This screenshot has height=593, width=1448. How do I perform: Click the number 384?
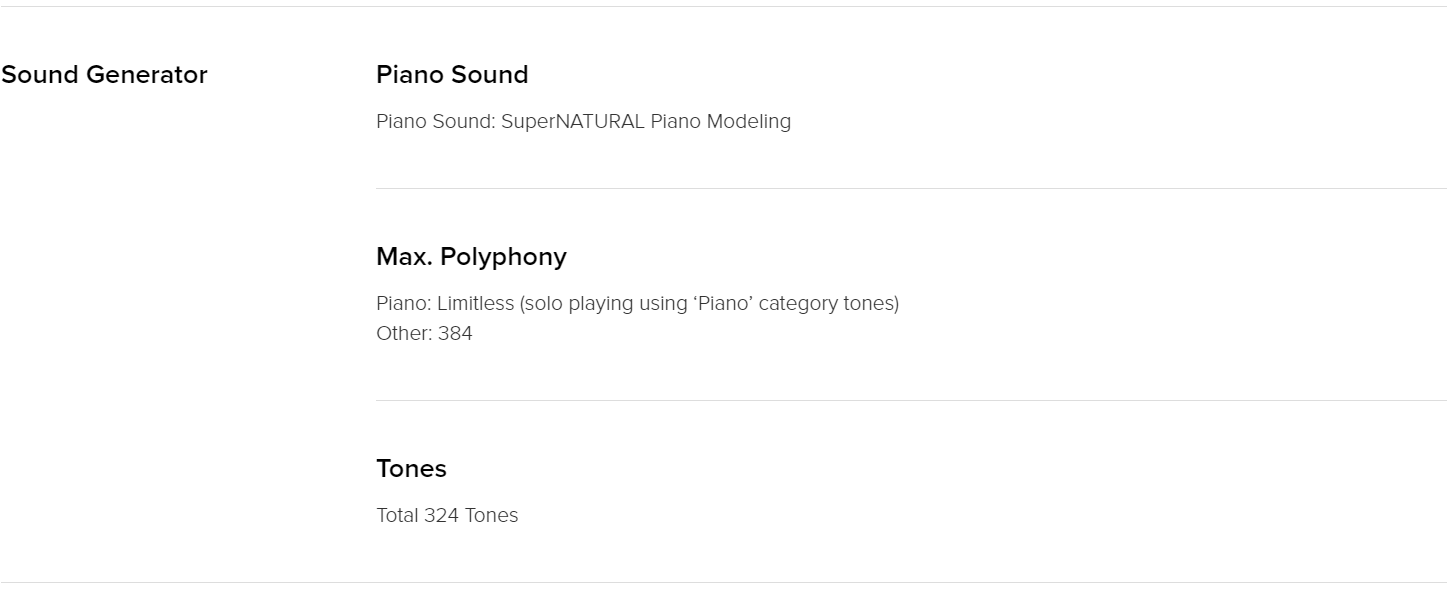tap(455, 334)
